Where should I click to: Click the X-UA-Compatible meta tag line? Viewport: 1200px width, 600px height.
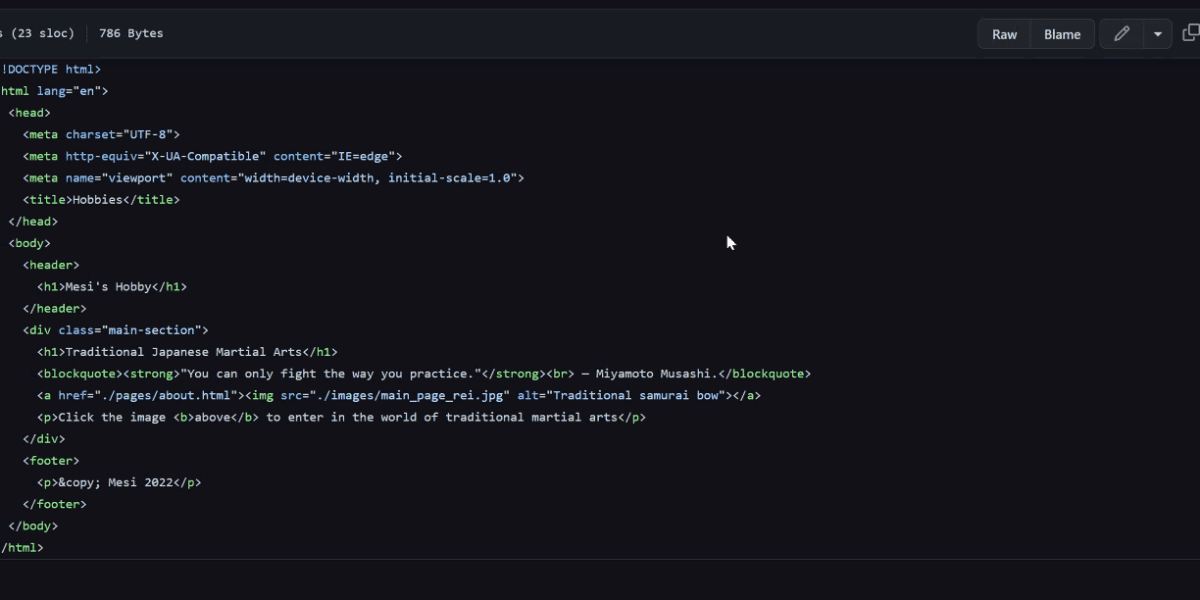(212, 156)
